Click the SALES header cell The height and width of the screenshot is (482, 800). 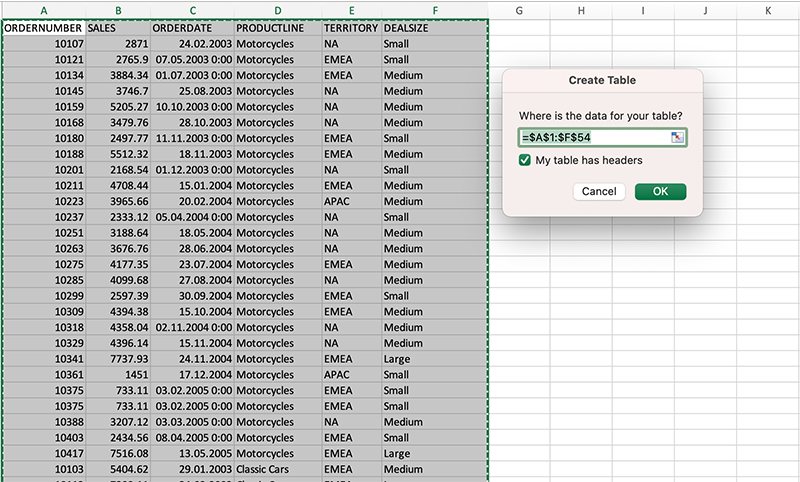tap(118, 28)
